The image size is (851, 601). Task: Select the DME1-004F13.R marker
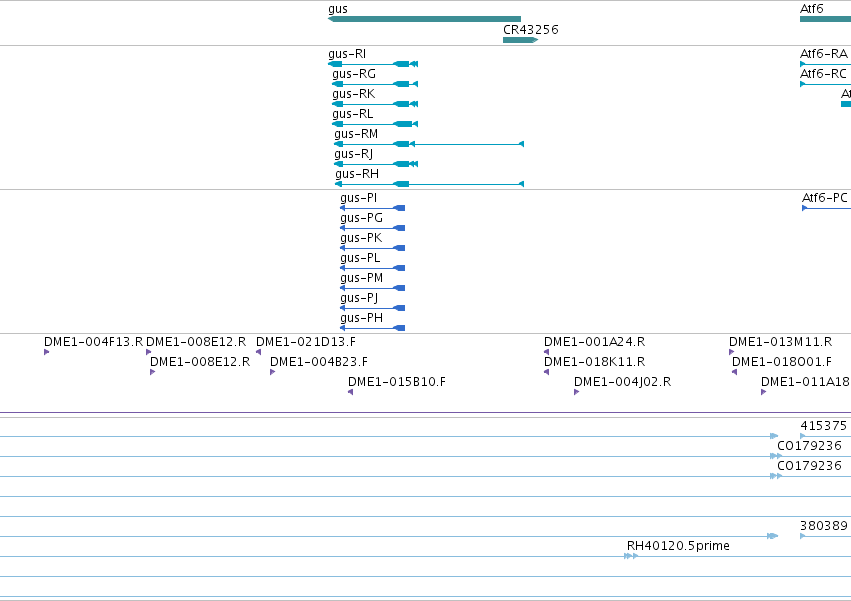tap(47, 352)
